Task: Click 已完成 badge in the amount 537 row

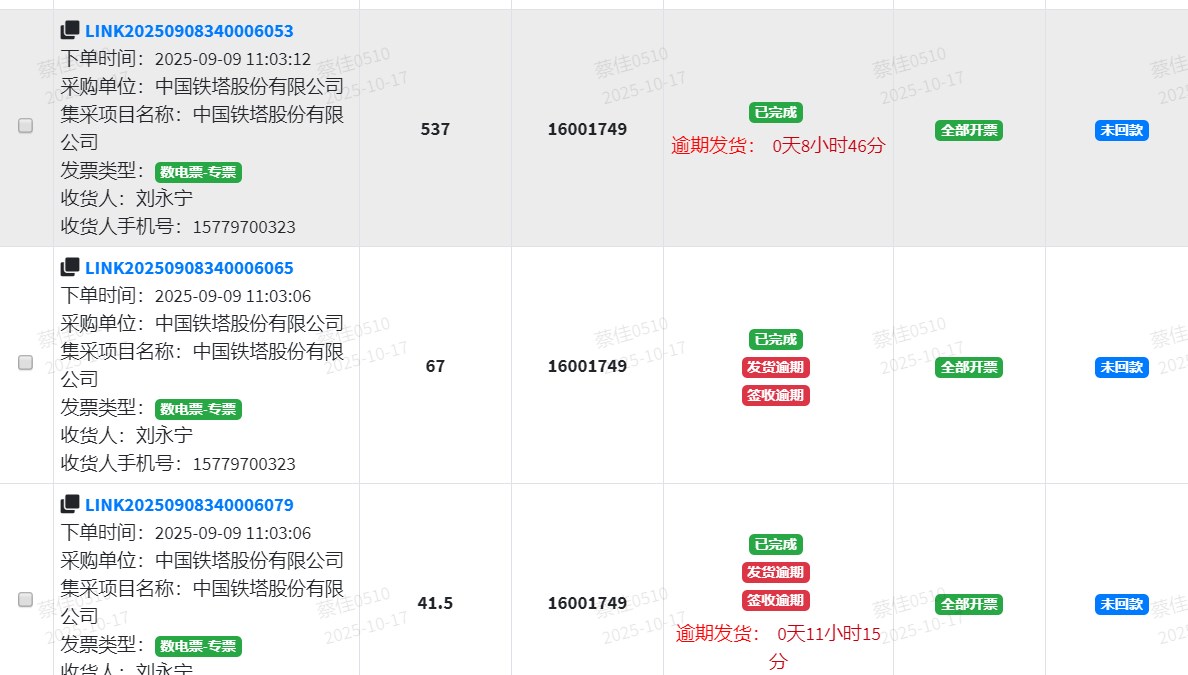Action: click(776, 113)
